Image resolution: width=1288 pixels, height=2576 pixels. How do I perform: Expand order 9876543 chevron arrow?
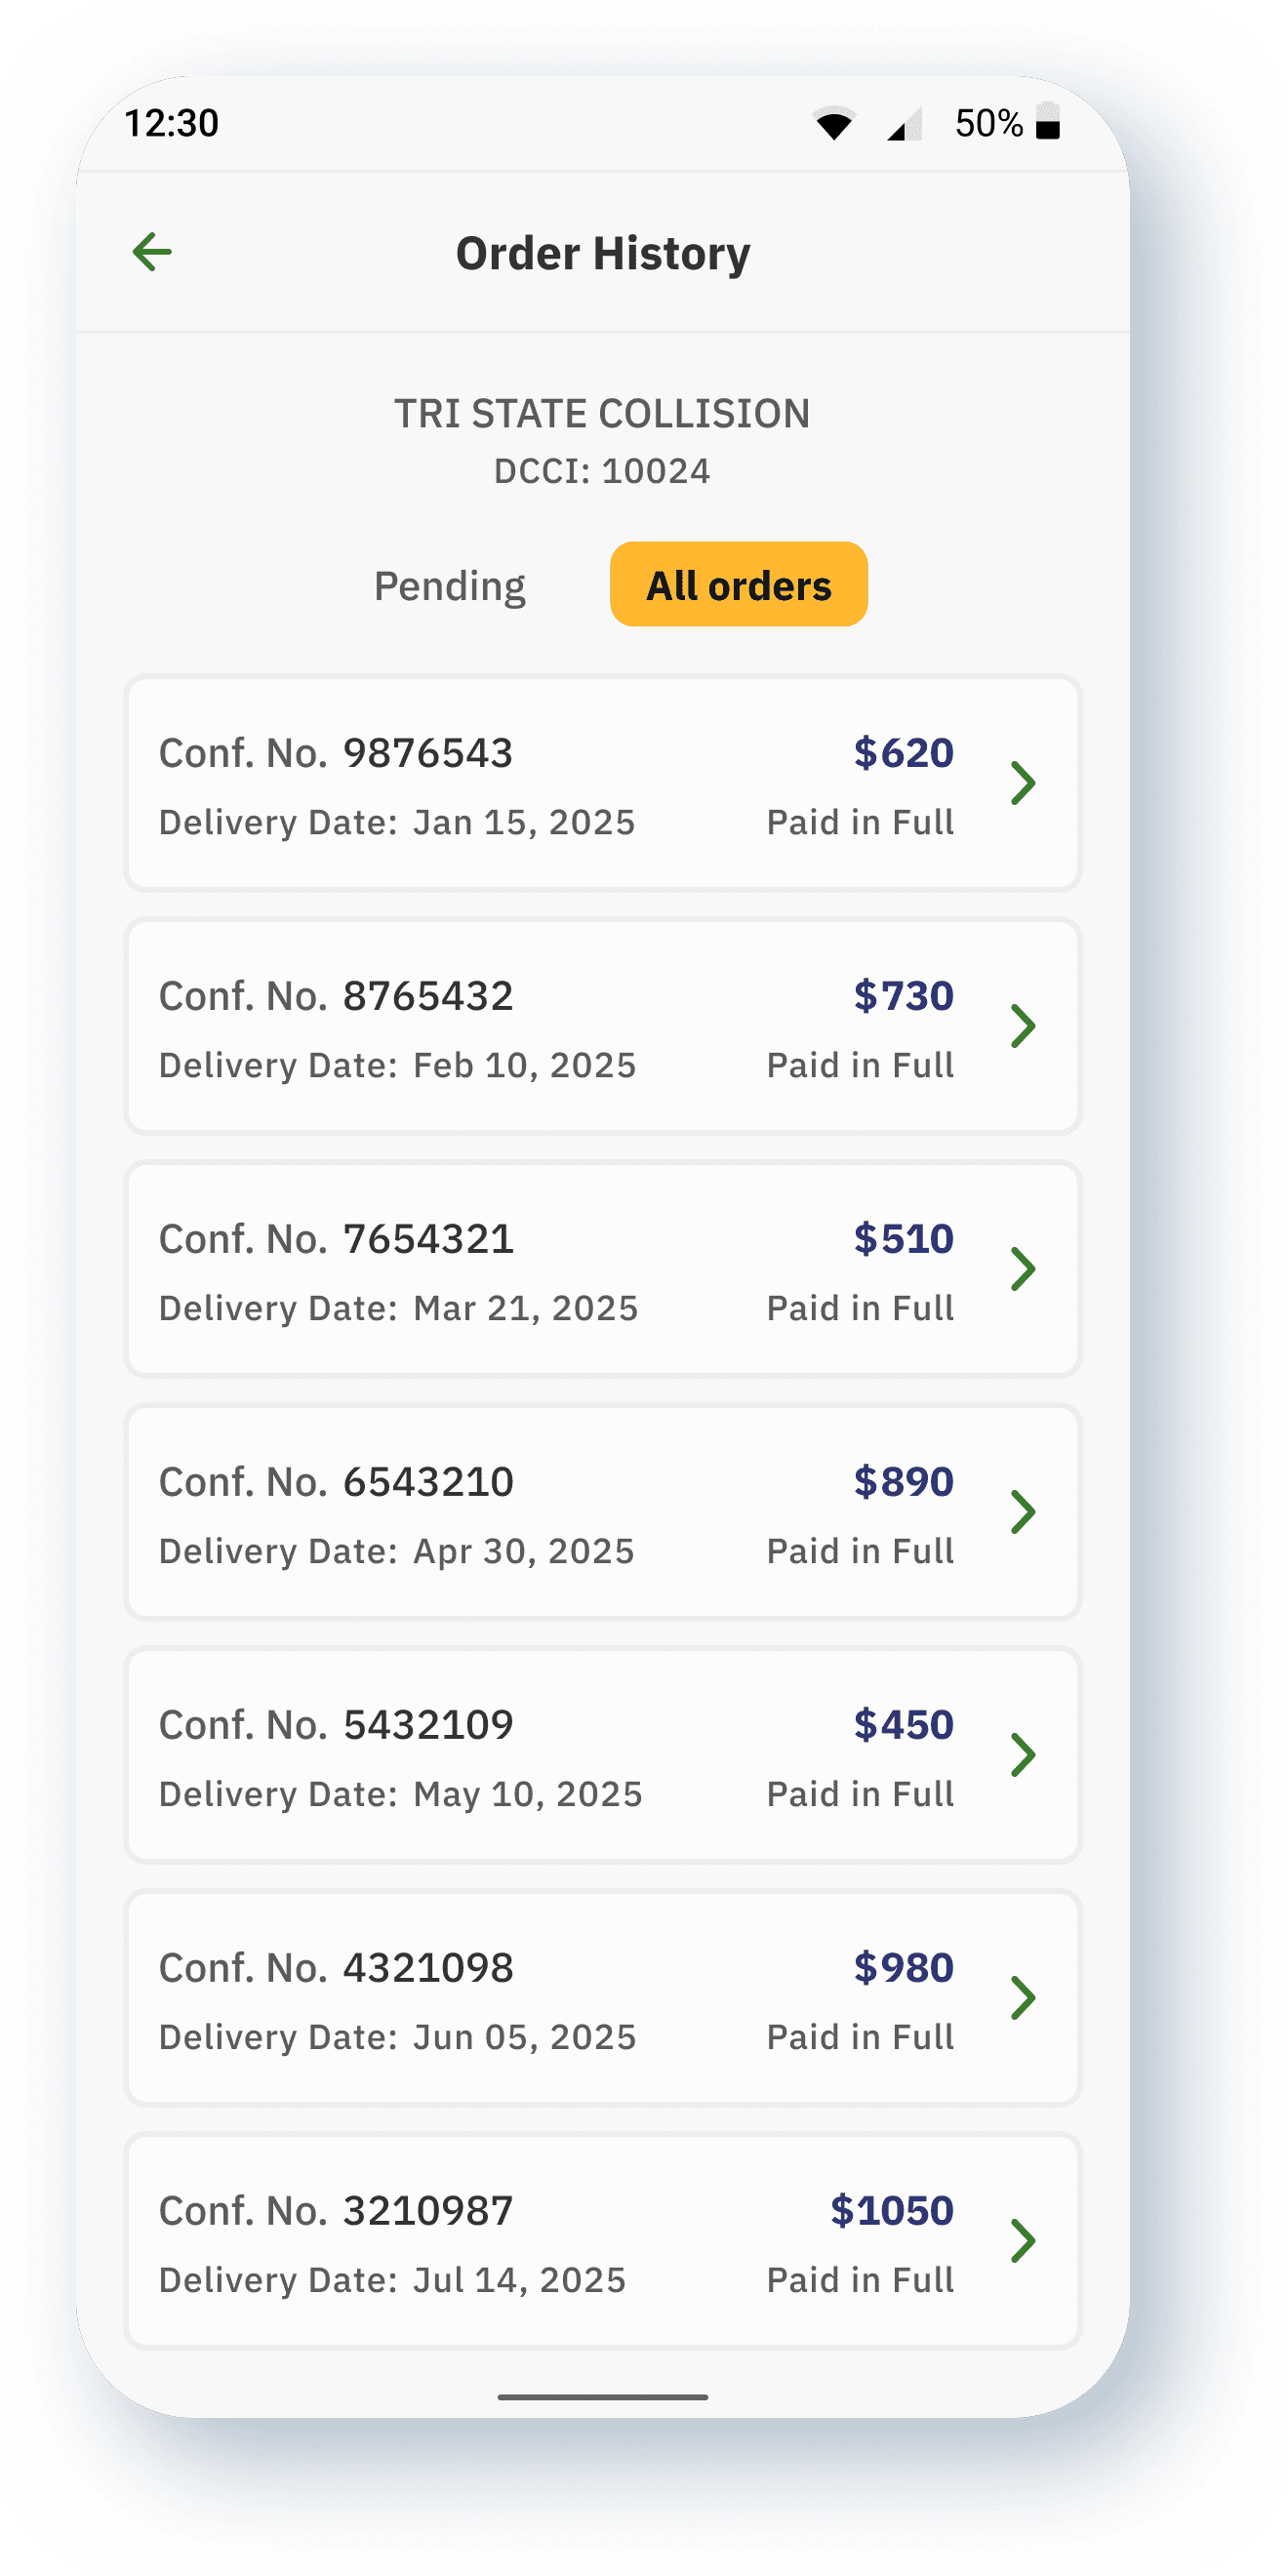tap(1022, 783)
